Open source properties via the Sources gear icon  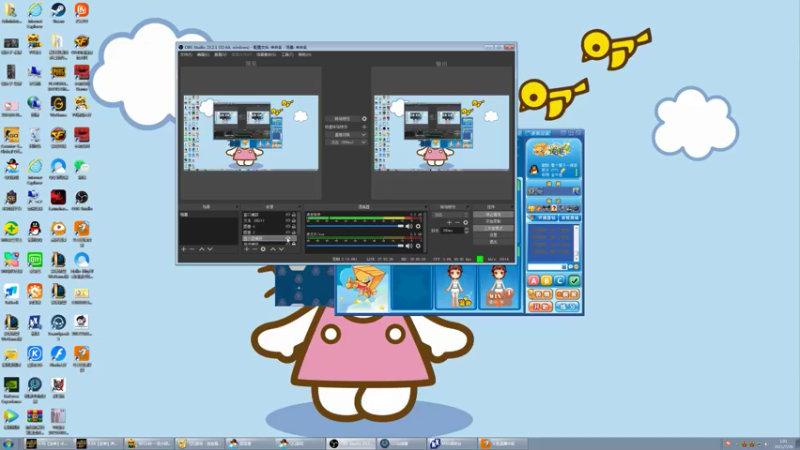(x=263, y=249)
